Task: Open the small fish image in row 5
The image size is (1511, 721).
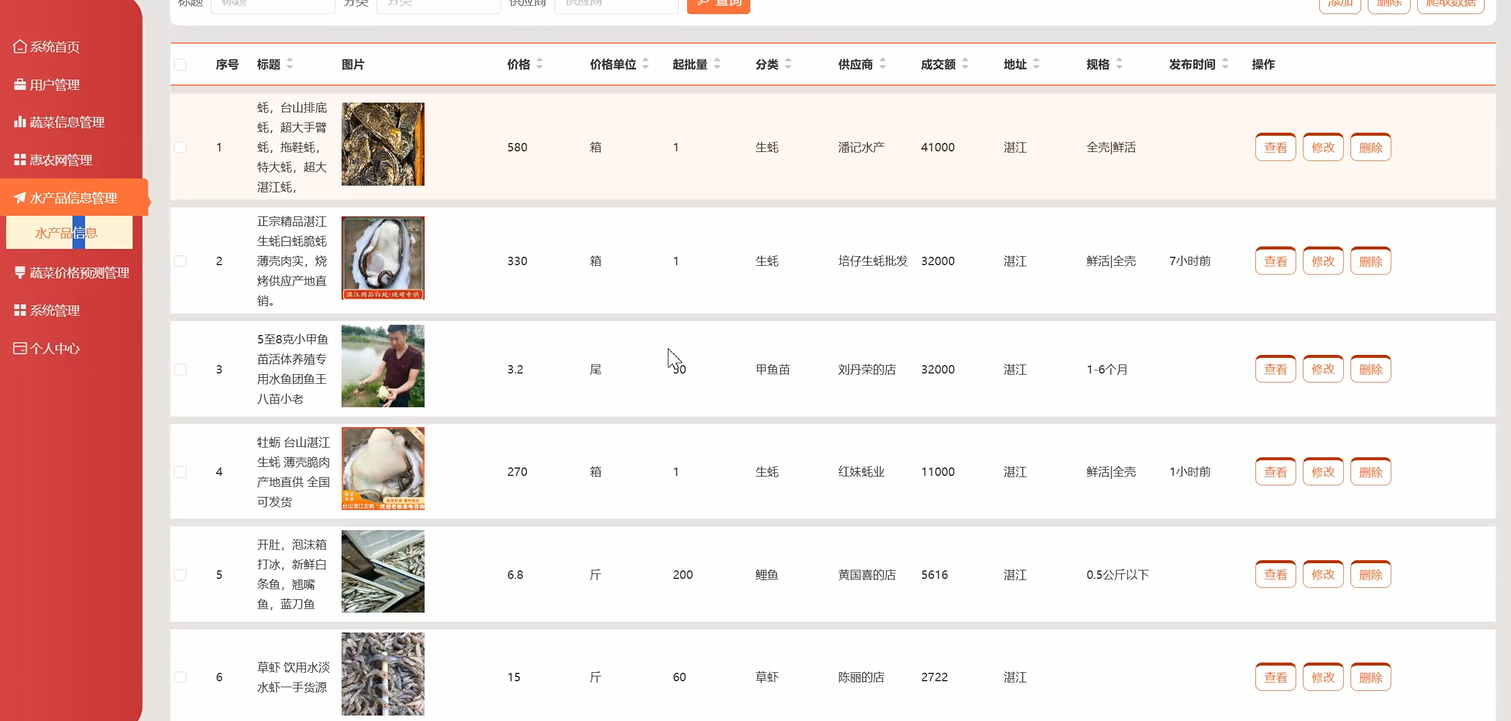Action: [x=383, y=571]
